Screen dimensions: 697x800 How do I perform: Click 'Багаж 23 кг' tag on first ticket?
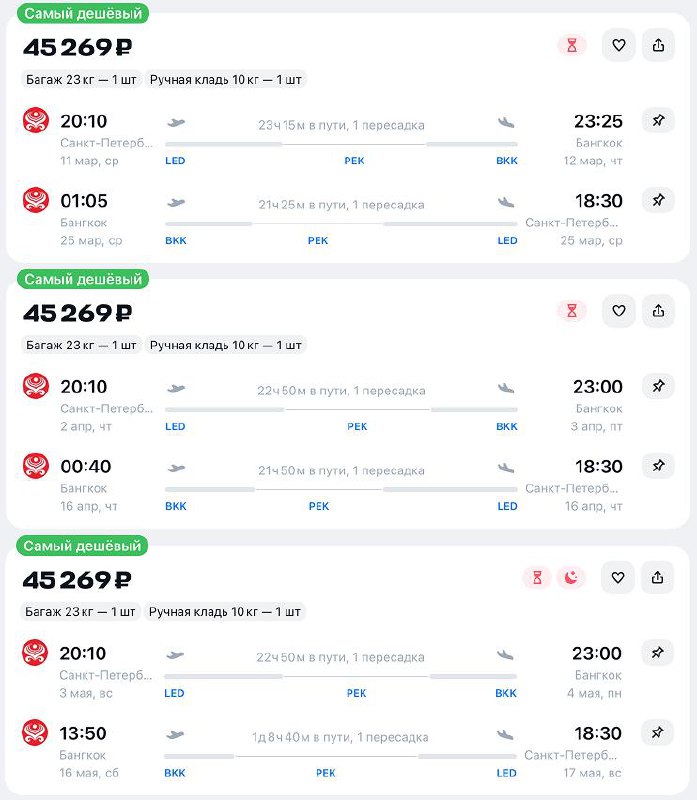click(x=81, y=80)
